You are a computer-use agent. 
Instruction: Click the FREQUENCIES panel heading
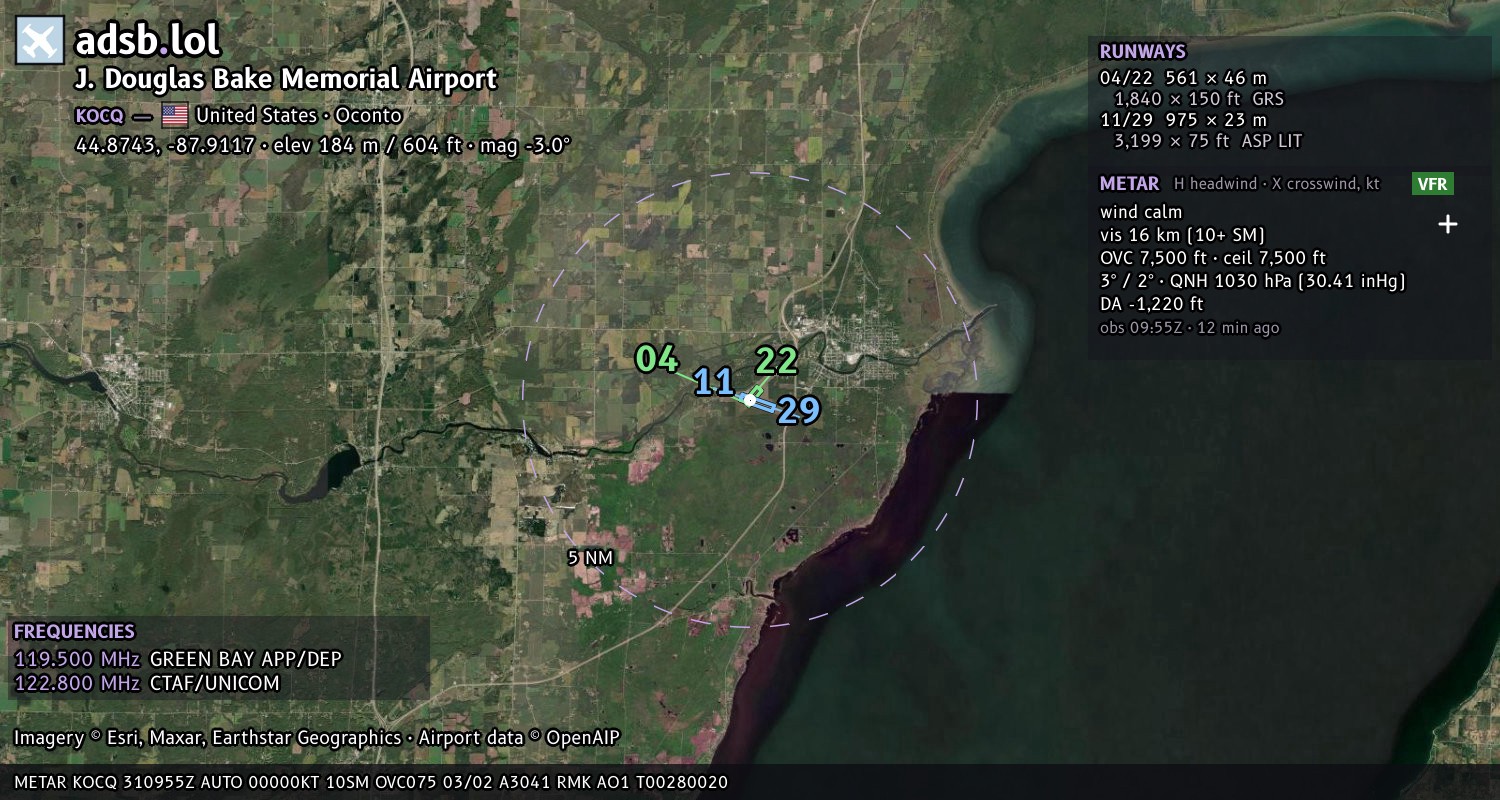coord(74,632)
